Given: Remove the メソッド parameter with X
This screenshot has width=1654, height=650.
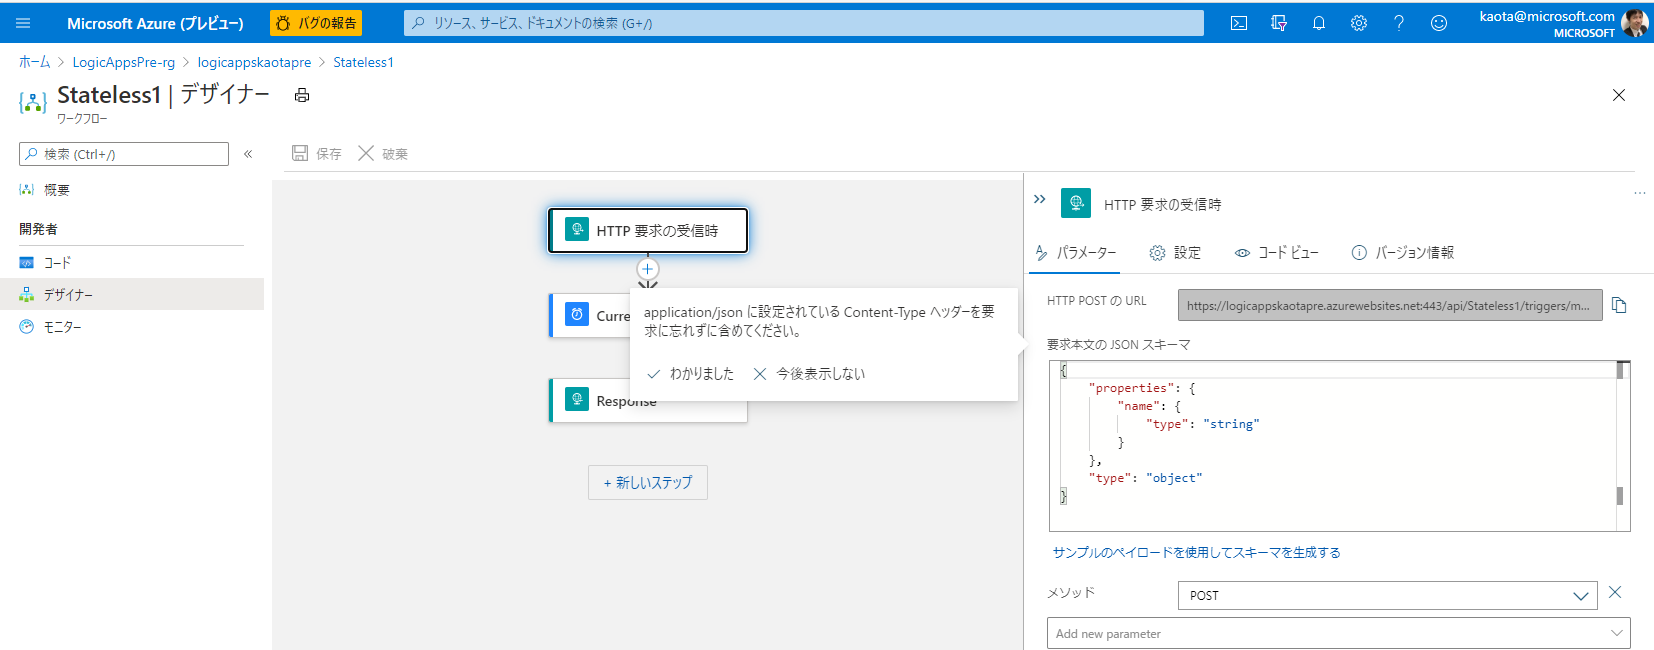Looking at the screenshot, I should [x=1615, y=593].
